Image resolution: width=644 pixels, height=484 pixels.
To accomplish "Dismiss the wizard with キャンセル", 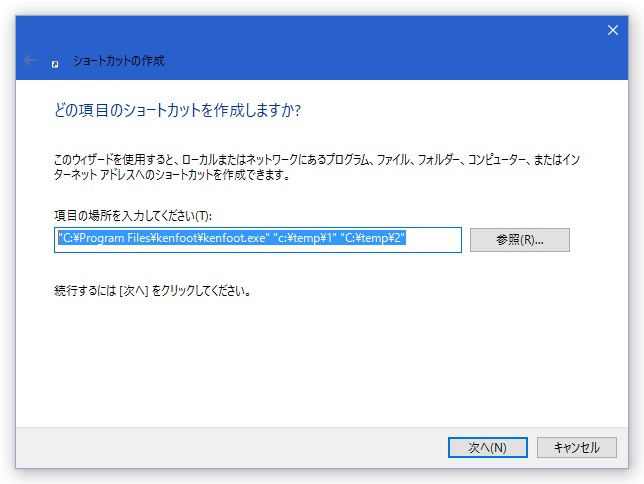I will [577, 447].
